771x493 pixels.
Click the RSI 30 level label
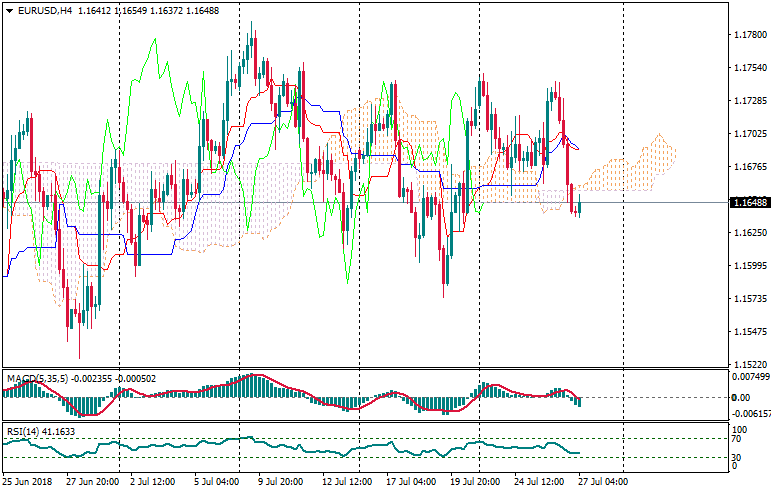pos(735,458)
